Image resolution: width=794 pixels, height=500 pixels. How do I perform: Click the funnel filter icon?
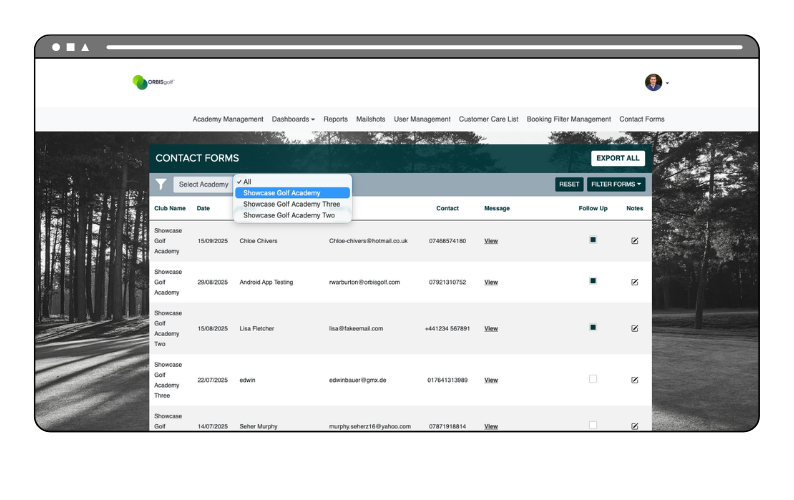point(161,184)
